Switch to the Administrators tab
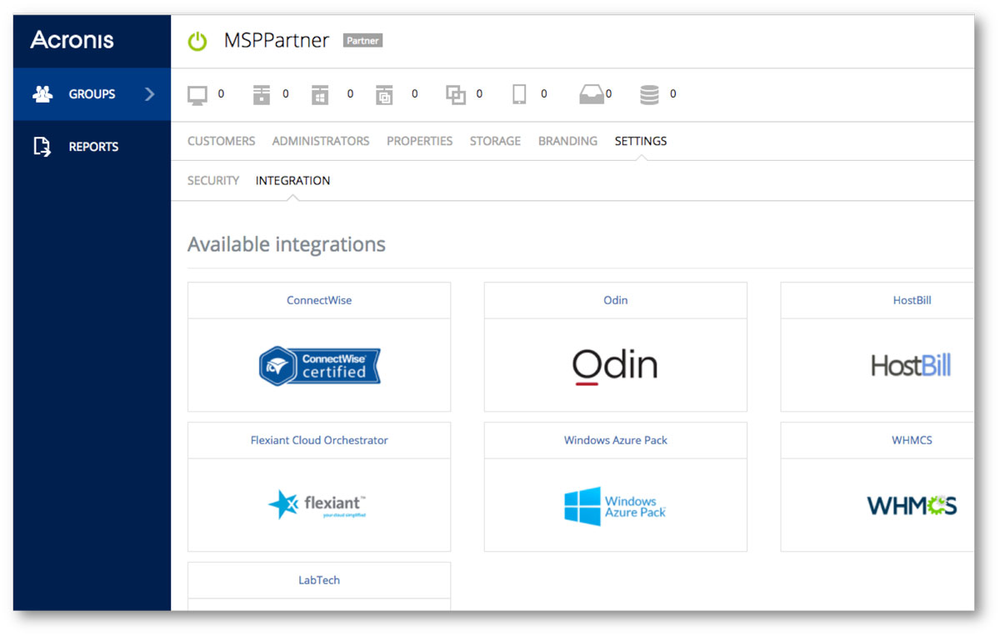The width and height of the screenshot is (1000, 636). pos(321,141)
